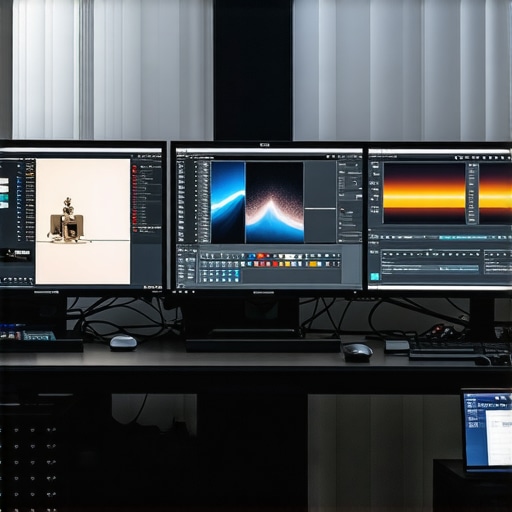Click the empty grey panel beside the peak preview
Screen dimensions: 512x512
tap(320, 202)
